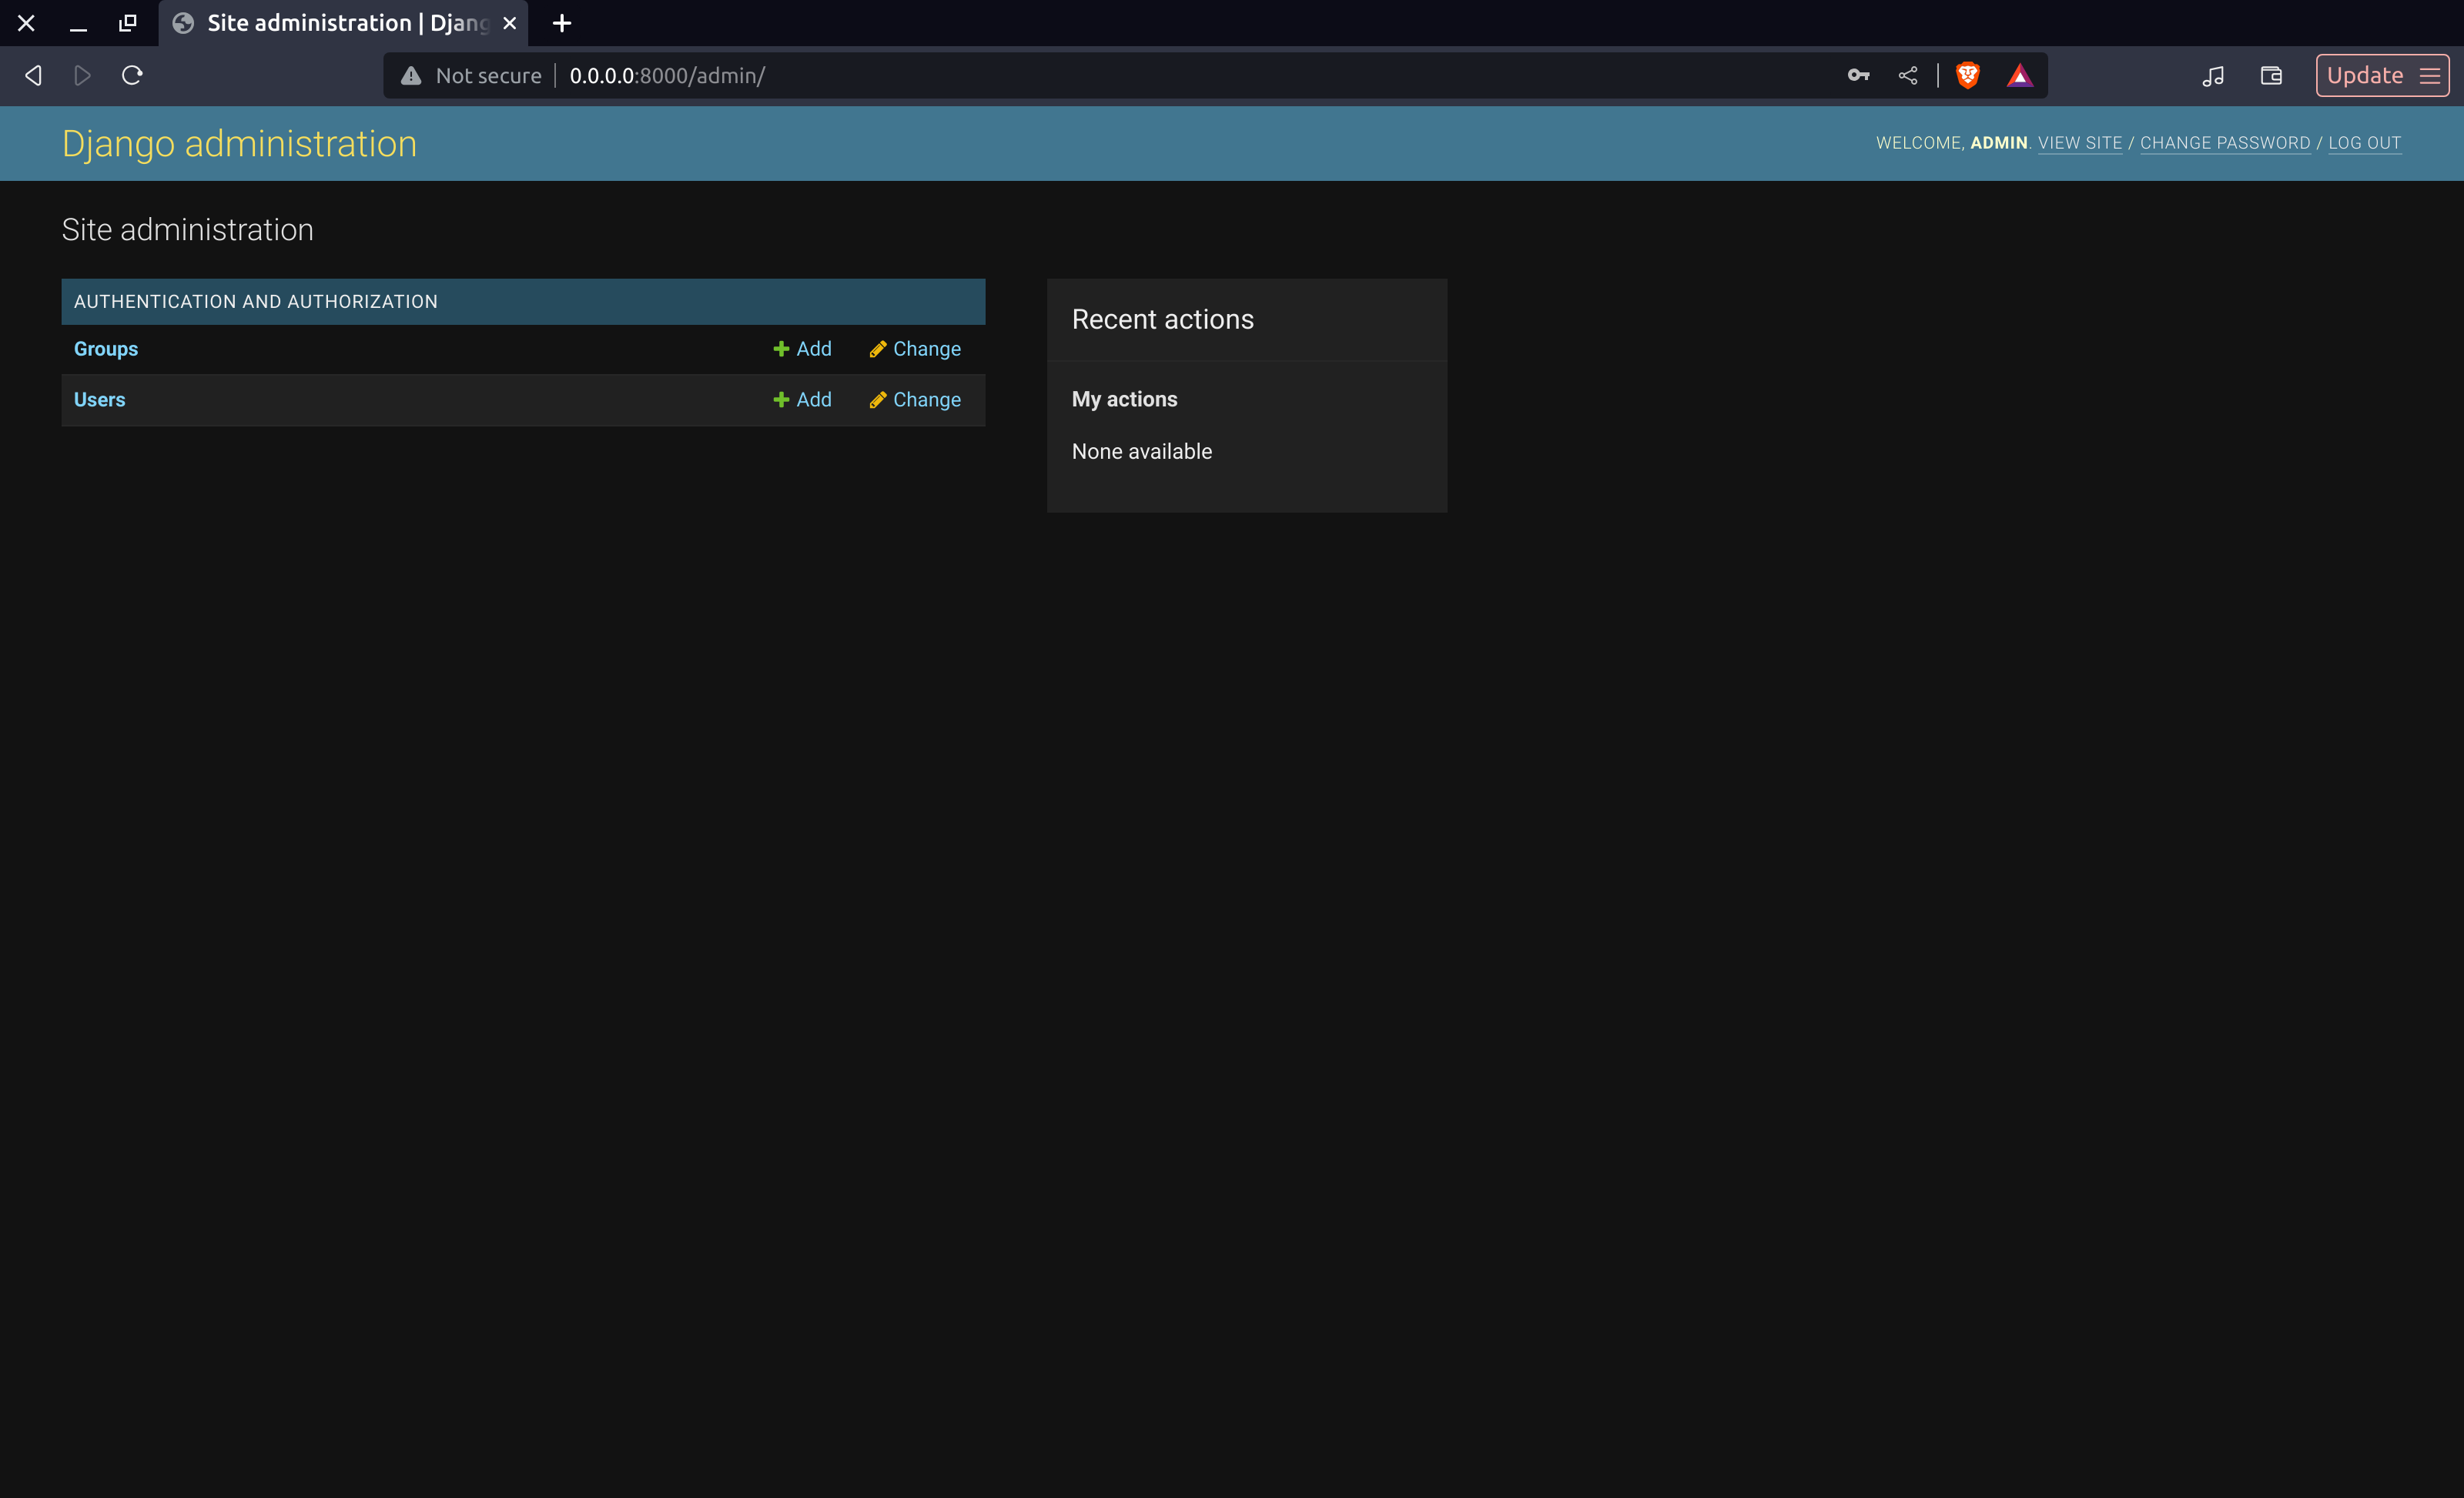Click the music note icon in browser toolbar

coord(2214,74)
